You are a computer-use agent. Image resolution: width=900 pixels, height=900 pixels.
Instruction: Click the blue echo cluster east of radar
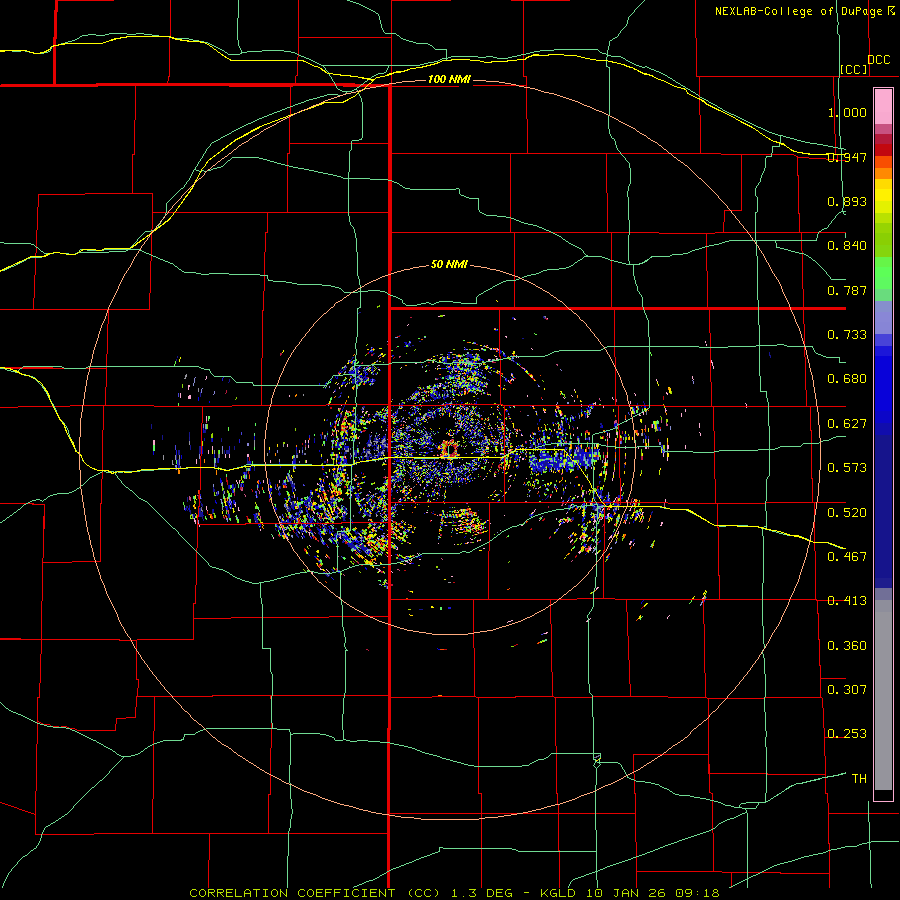(x=565, y=458)
